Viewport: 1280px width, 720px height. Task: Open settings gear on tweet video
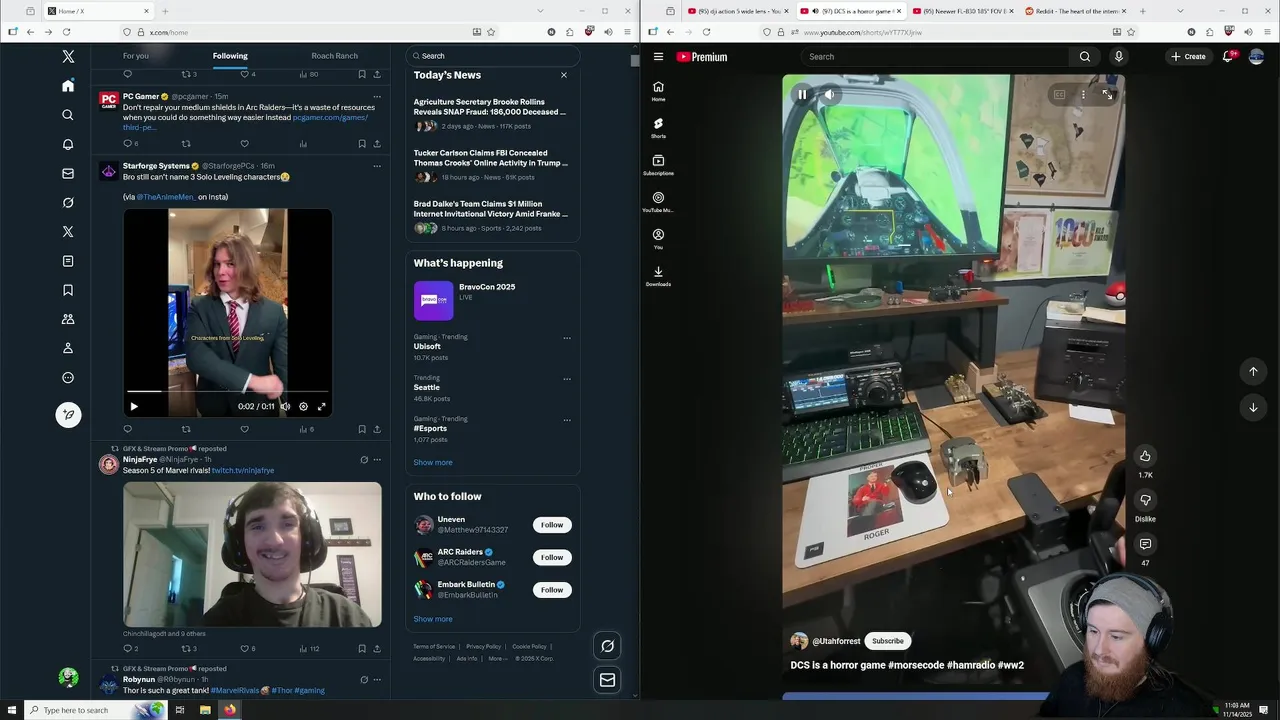[303, 407]
